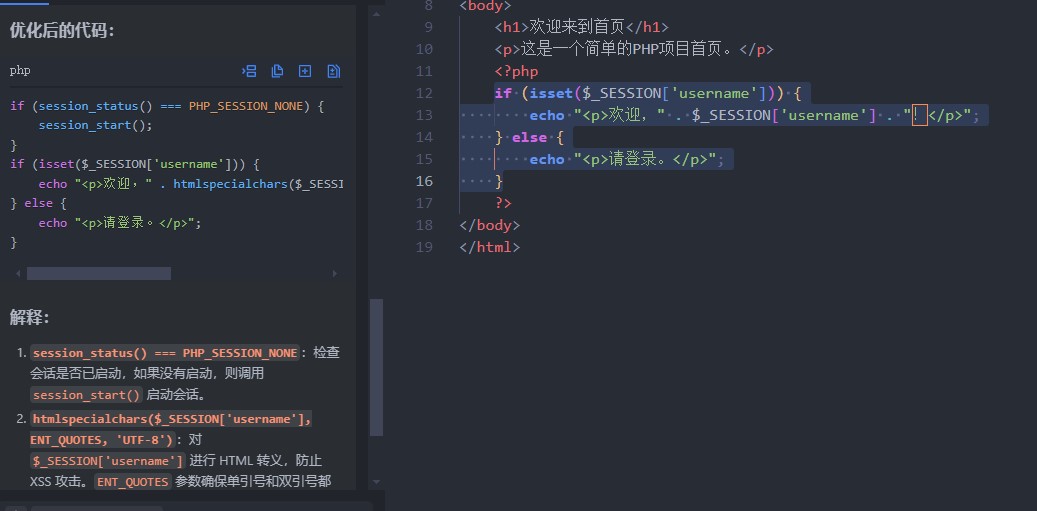This screenshot has height=511, width=1037.
Task: Click chat panel vertical scrollbar thumb
Action: [376, 368]
